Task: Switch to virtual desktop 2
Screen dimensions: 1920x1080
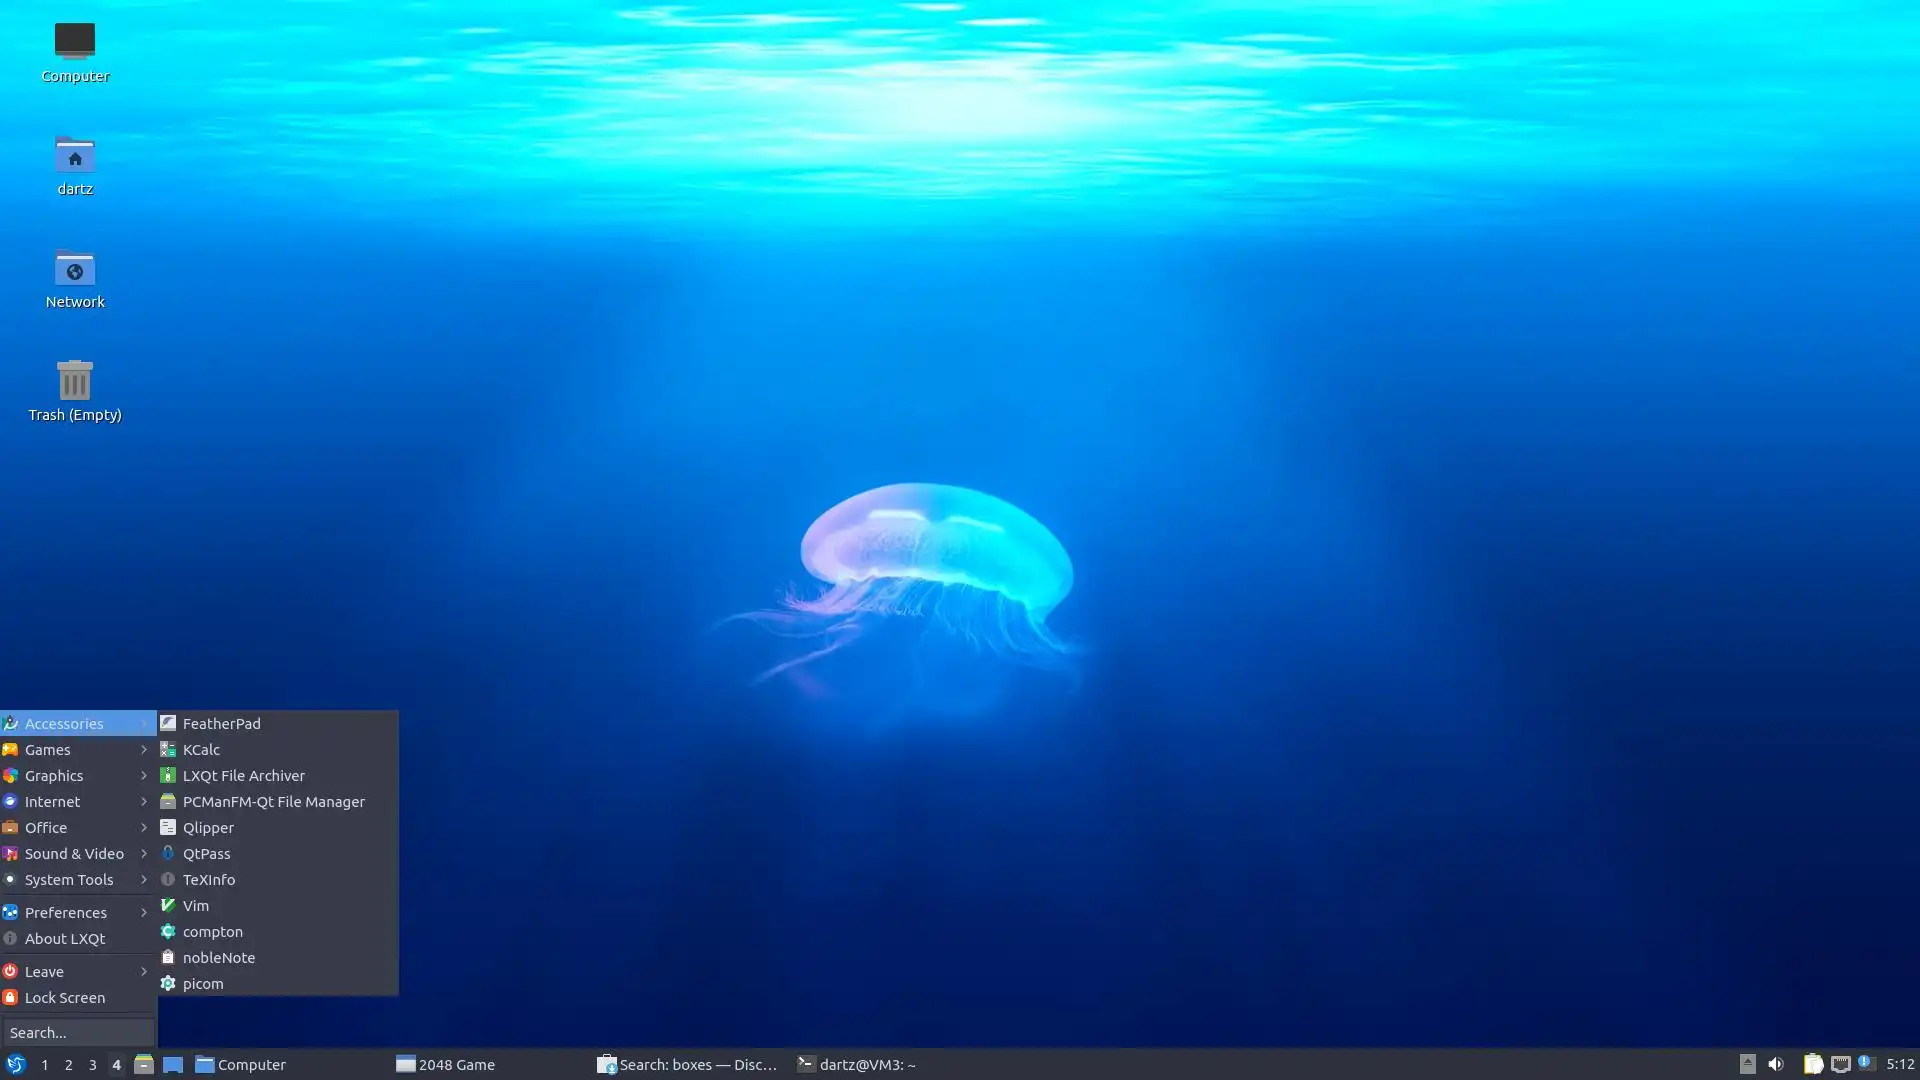Action: (x=68, y=1065)
